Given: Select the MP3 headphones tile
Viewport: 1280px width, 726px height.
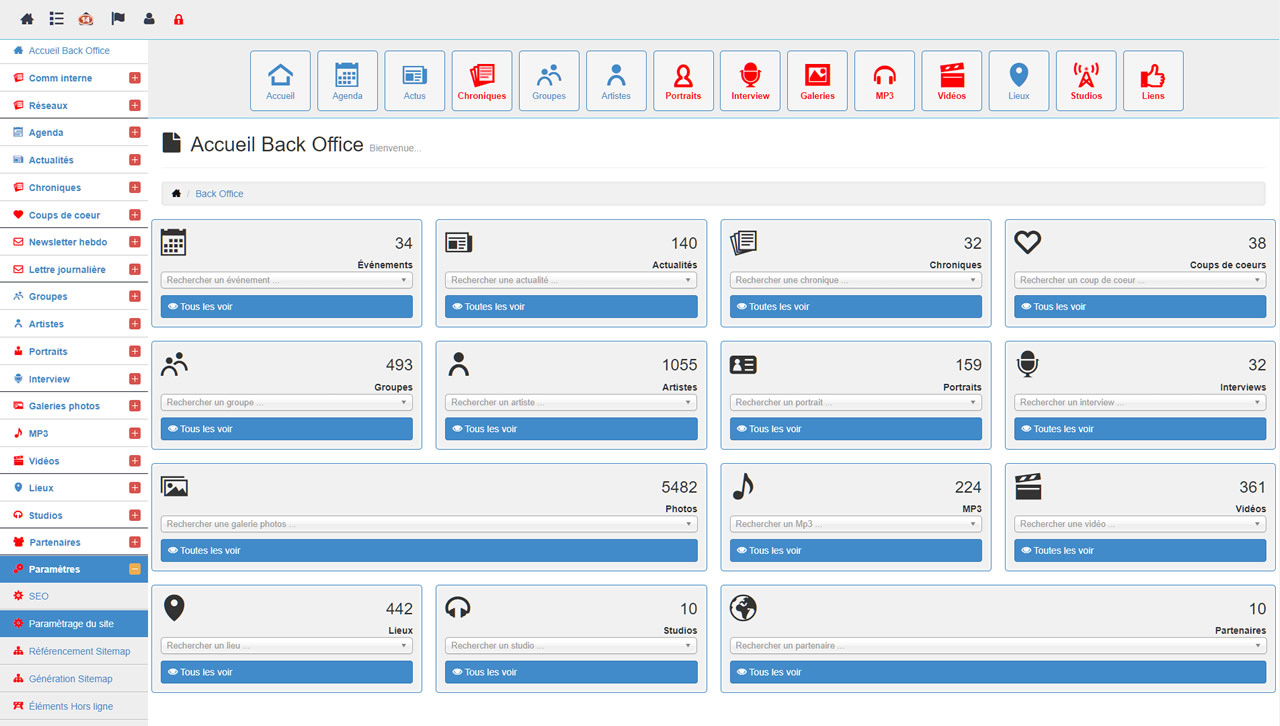Looking at the screenshot, I should 884,81.
